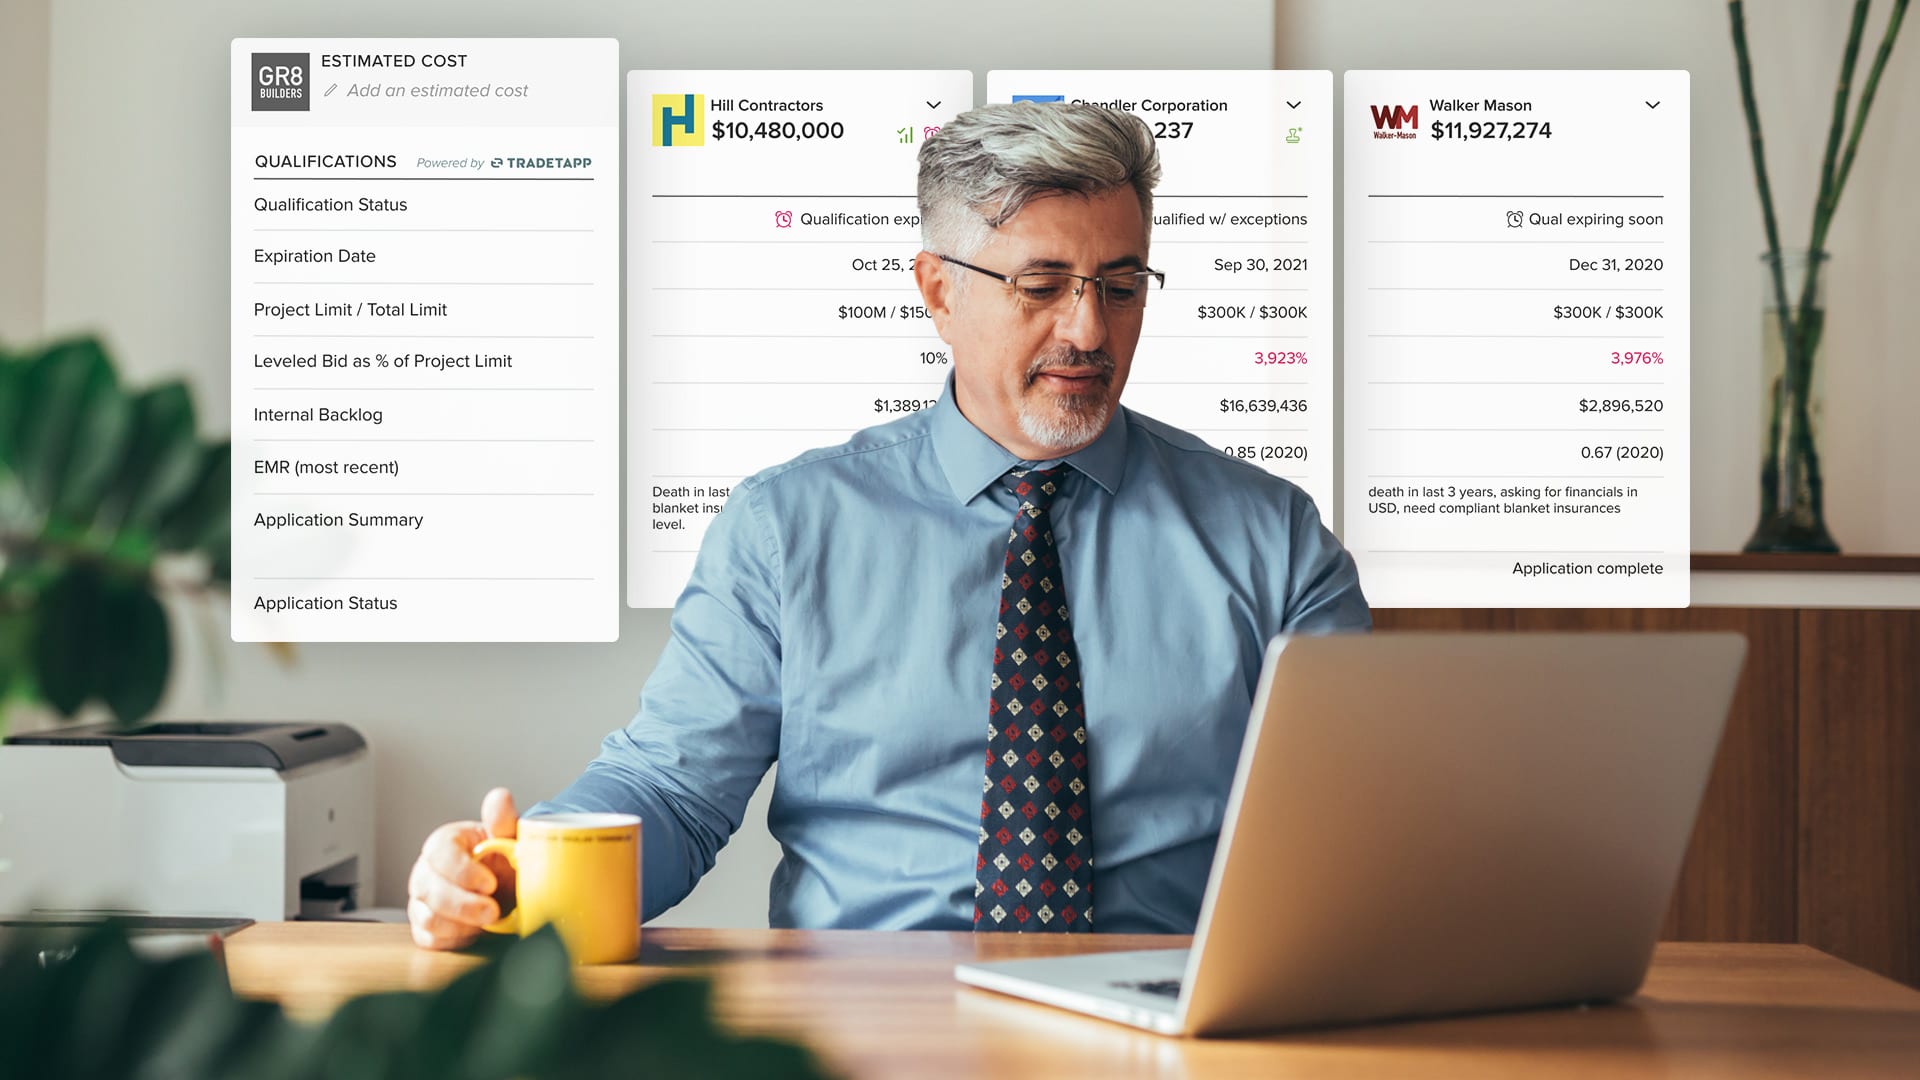Select the Qualification Status menu item
1920x1080 pixels.
pos(331,204)
